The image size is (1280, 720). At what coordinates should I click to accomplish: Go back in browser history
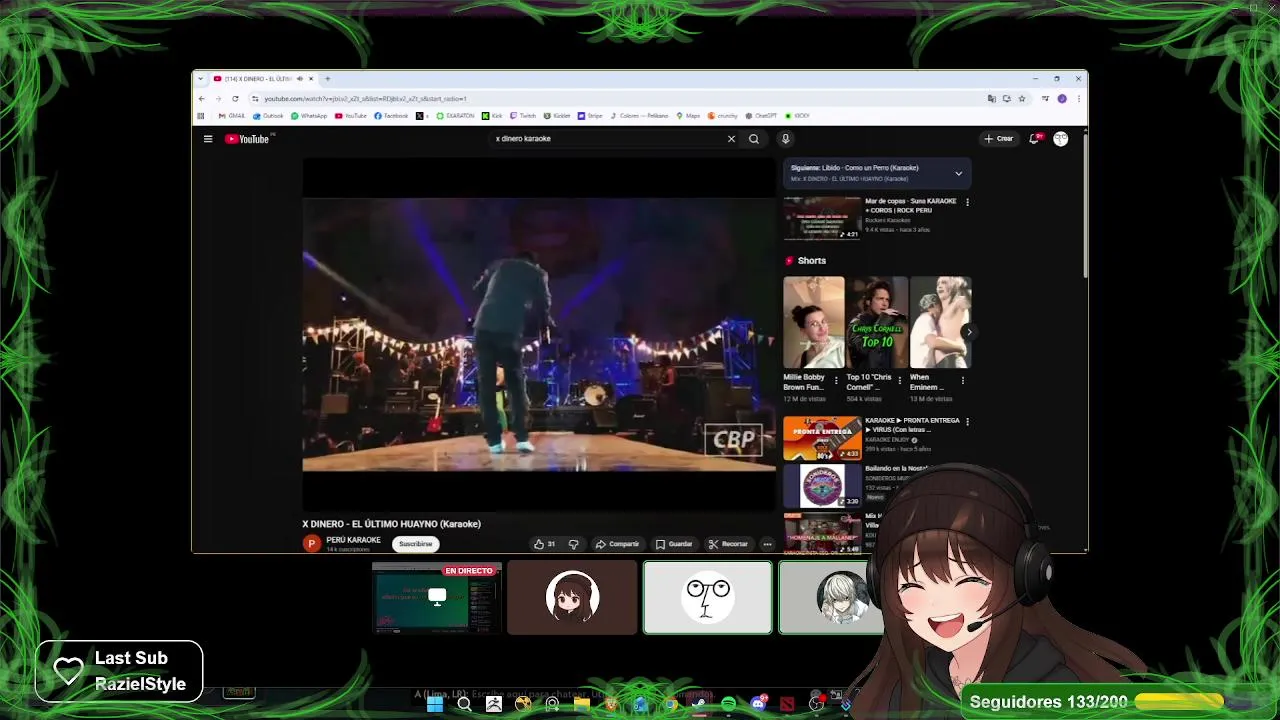click(x=201, y=99)
